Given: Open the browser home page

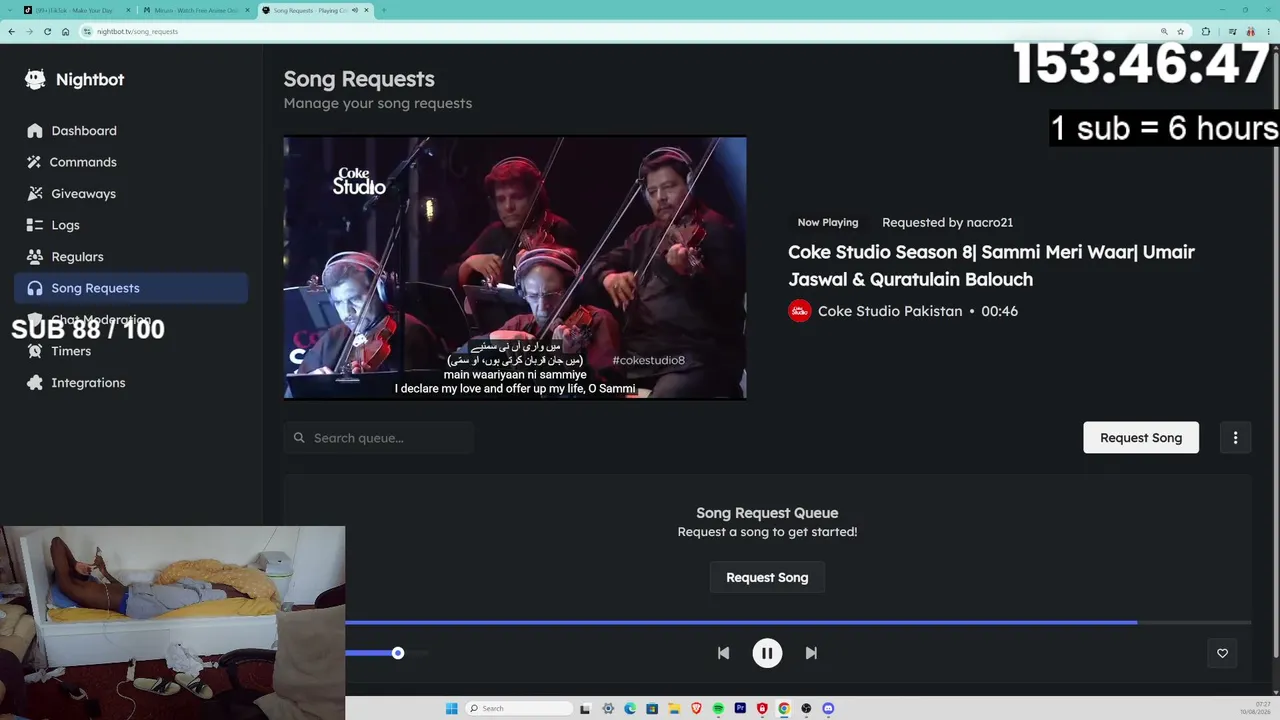Looking at the screenshot, I should click(x=65, y=32).
